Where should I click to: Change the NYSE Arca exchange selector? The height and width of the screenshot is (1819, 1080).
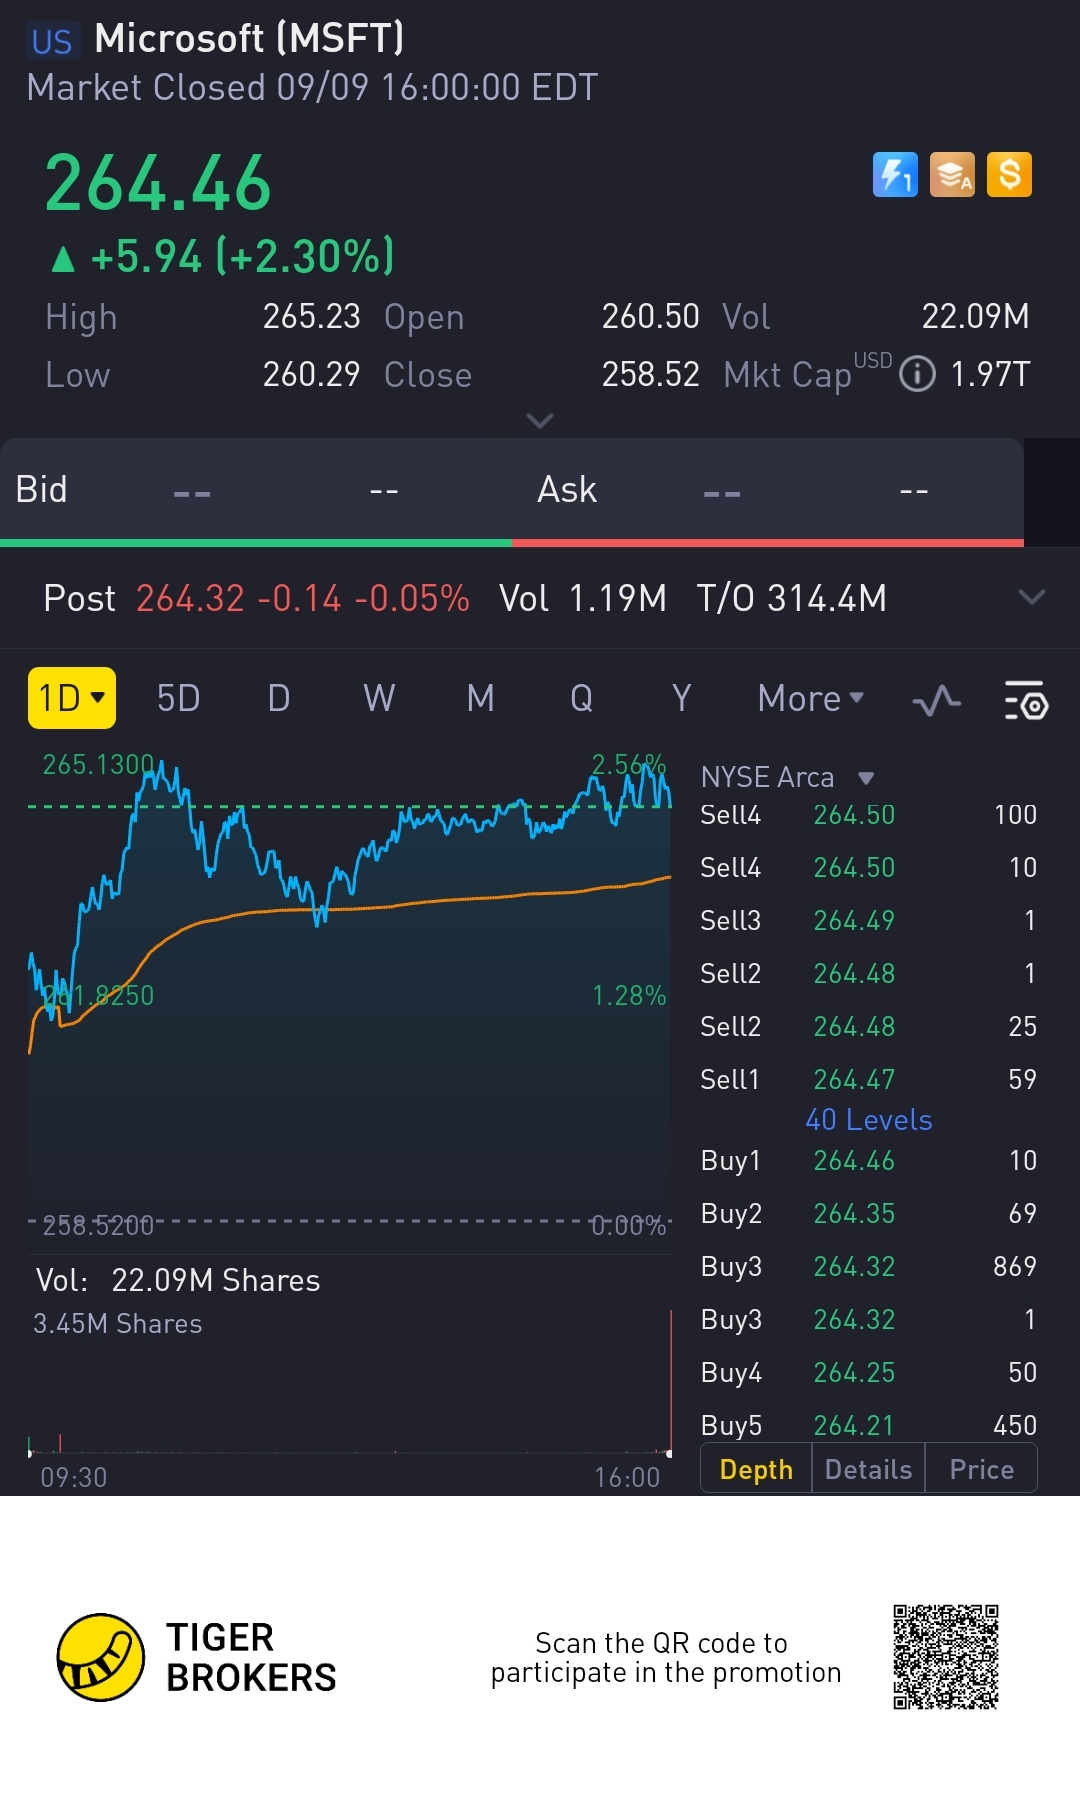coord(787,777)
